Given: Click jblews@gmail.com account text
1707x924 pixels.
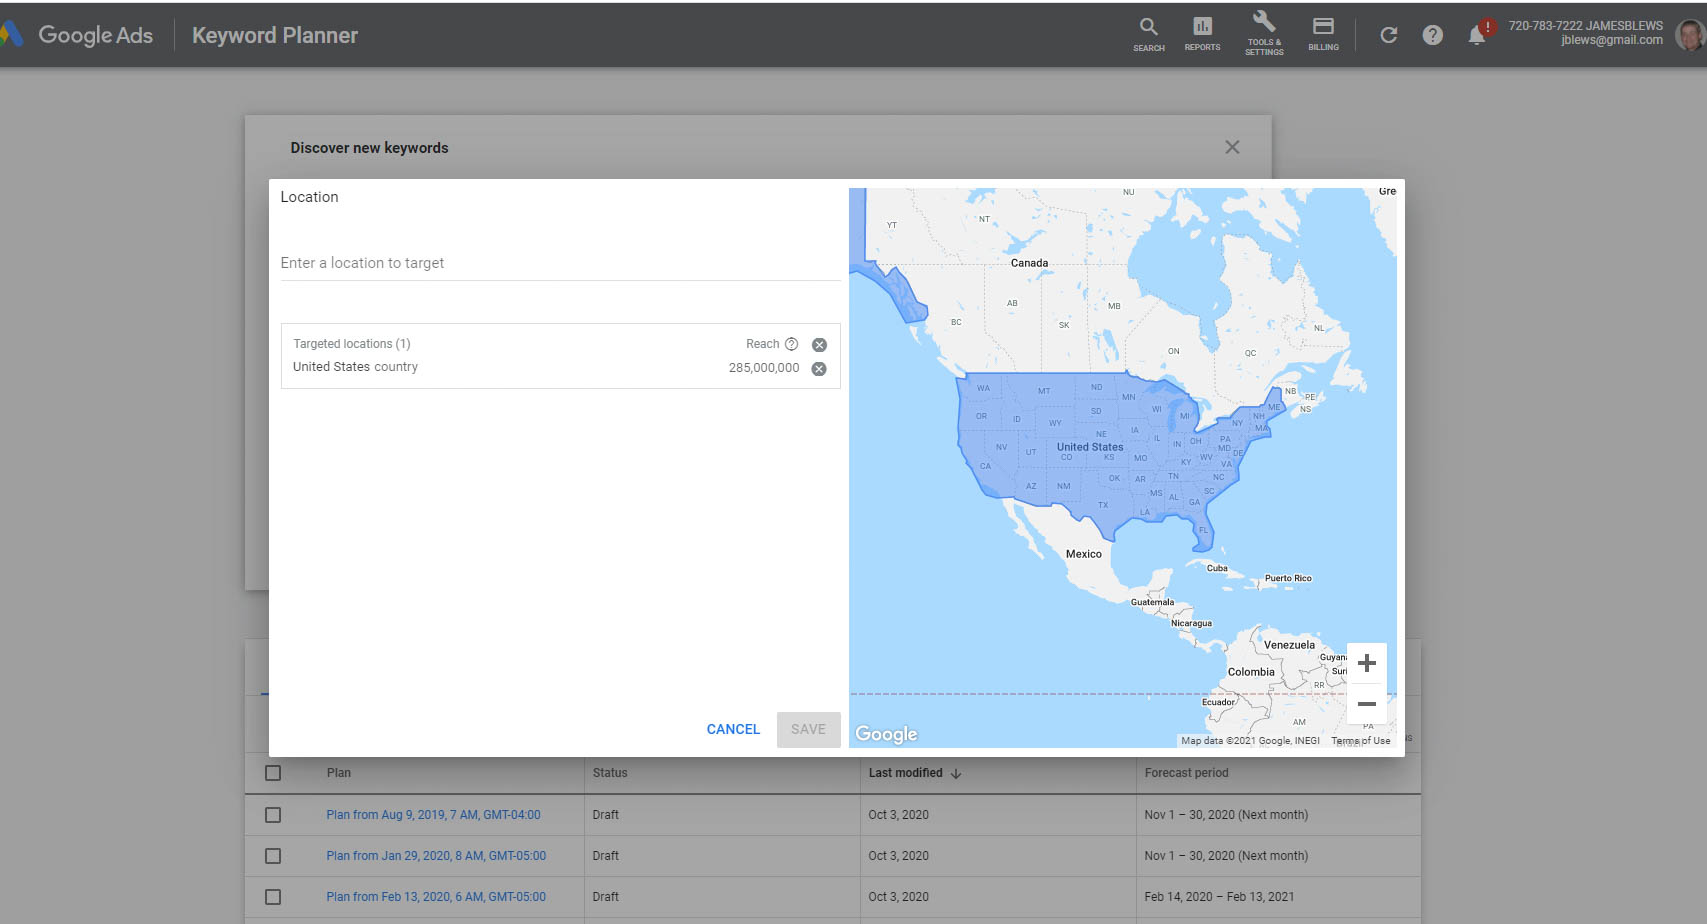Looking at the screenshot, I should 1611,41.
